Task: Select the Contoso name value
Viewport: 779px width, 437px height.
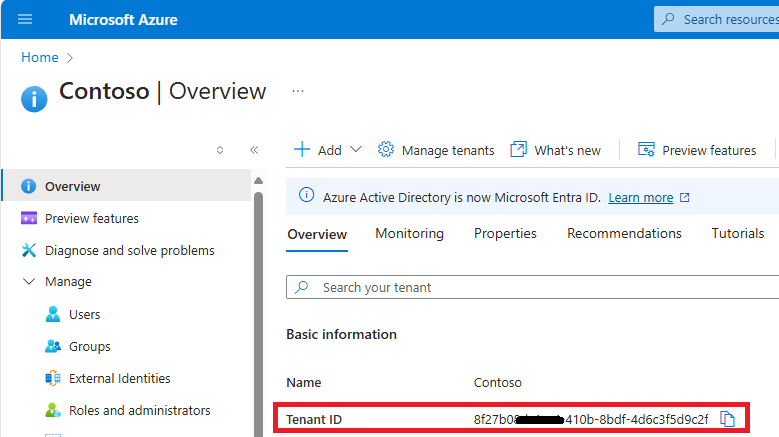Action: 497,382
